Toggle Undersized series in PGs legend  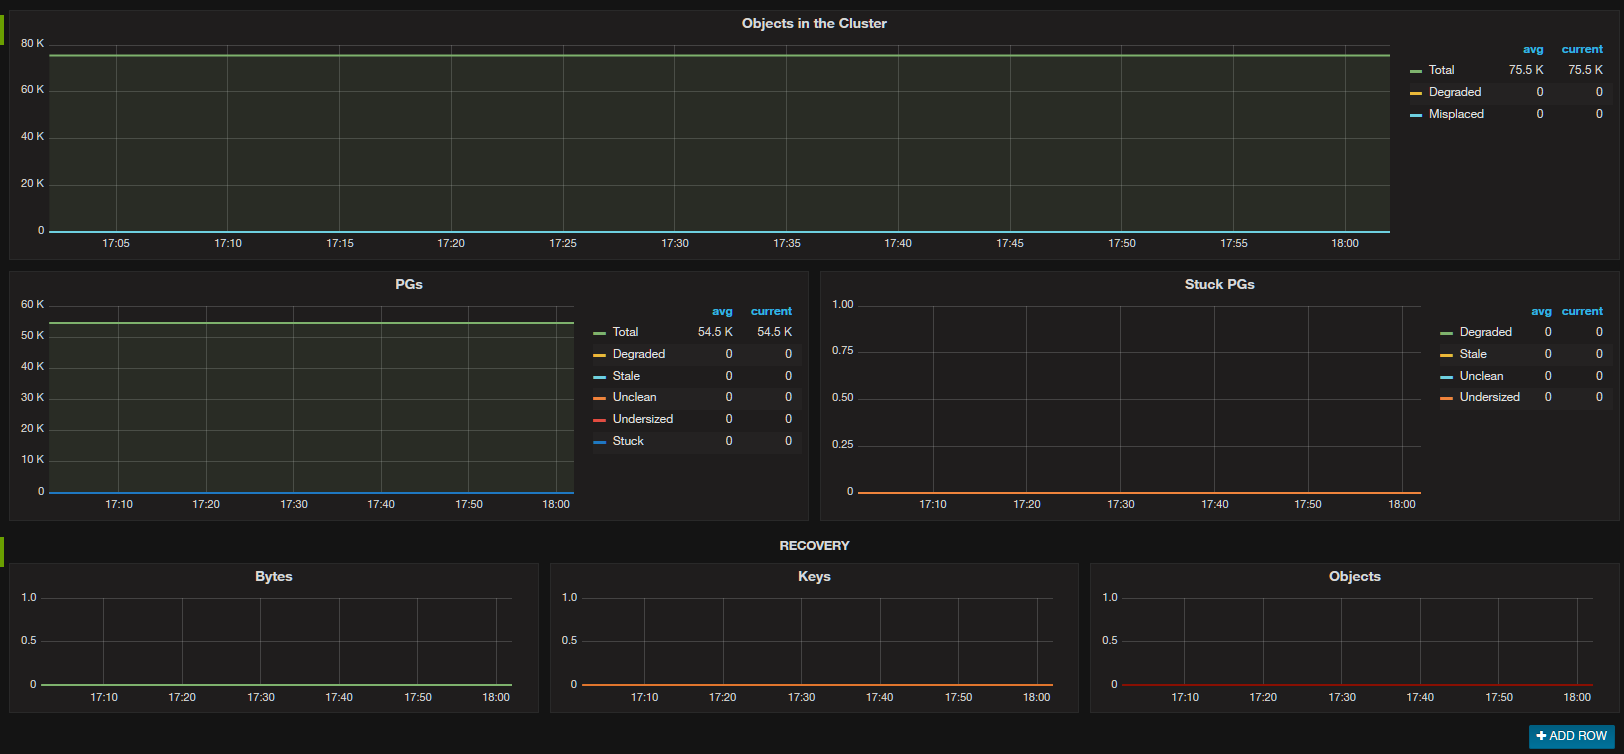tap(643, 419)
